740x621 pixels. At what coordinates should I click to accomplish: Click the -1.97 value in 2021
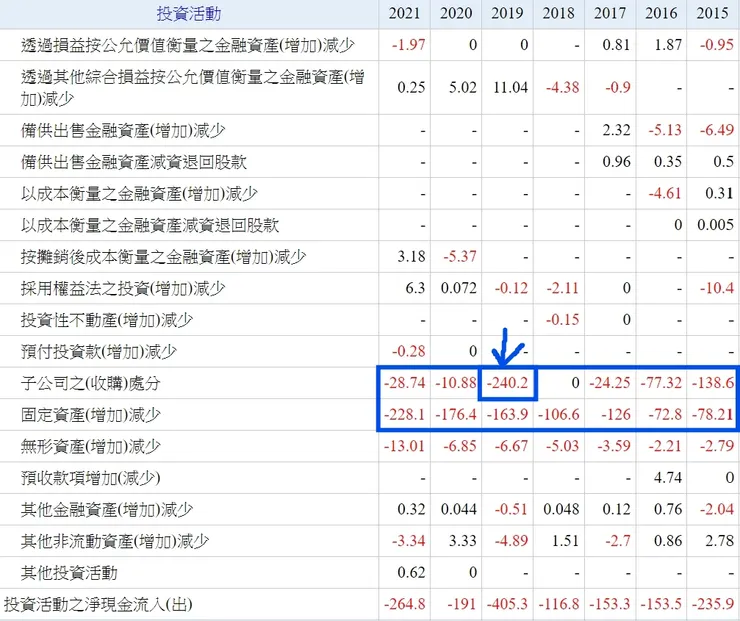[409, 45]
